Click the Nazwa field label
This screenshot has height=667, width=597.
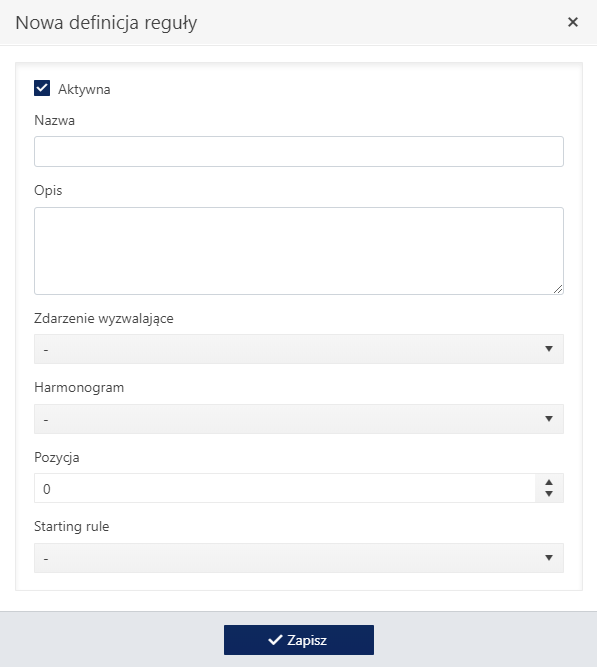tap(54, 120)
